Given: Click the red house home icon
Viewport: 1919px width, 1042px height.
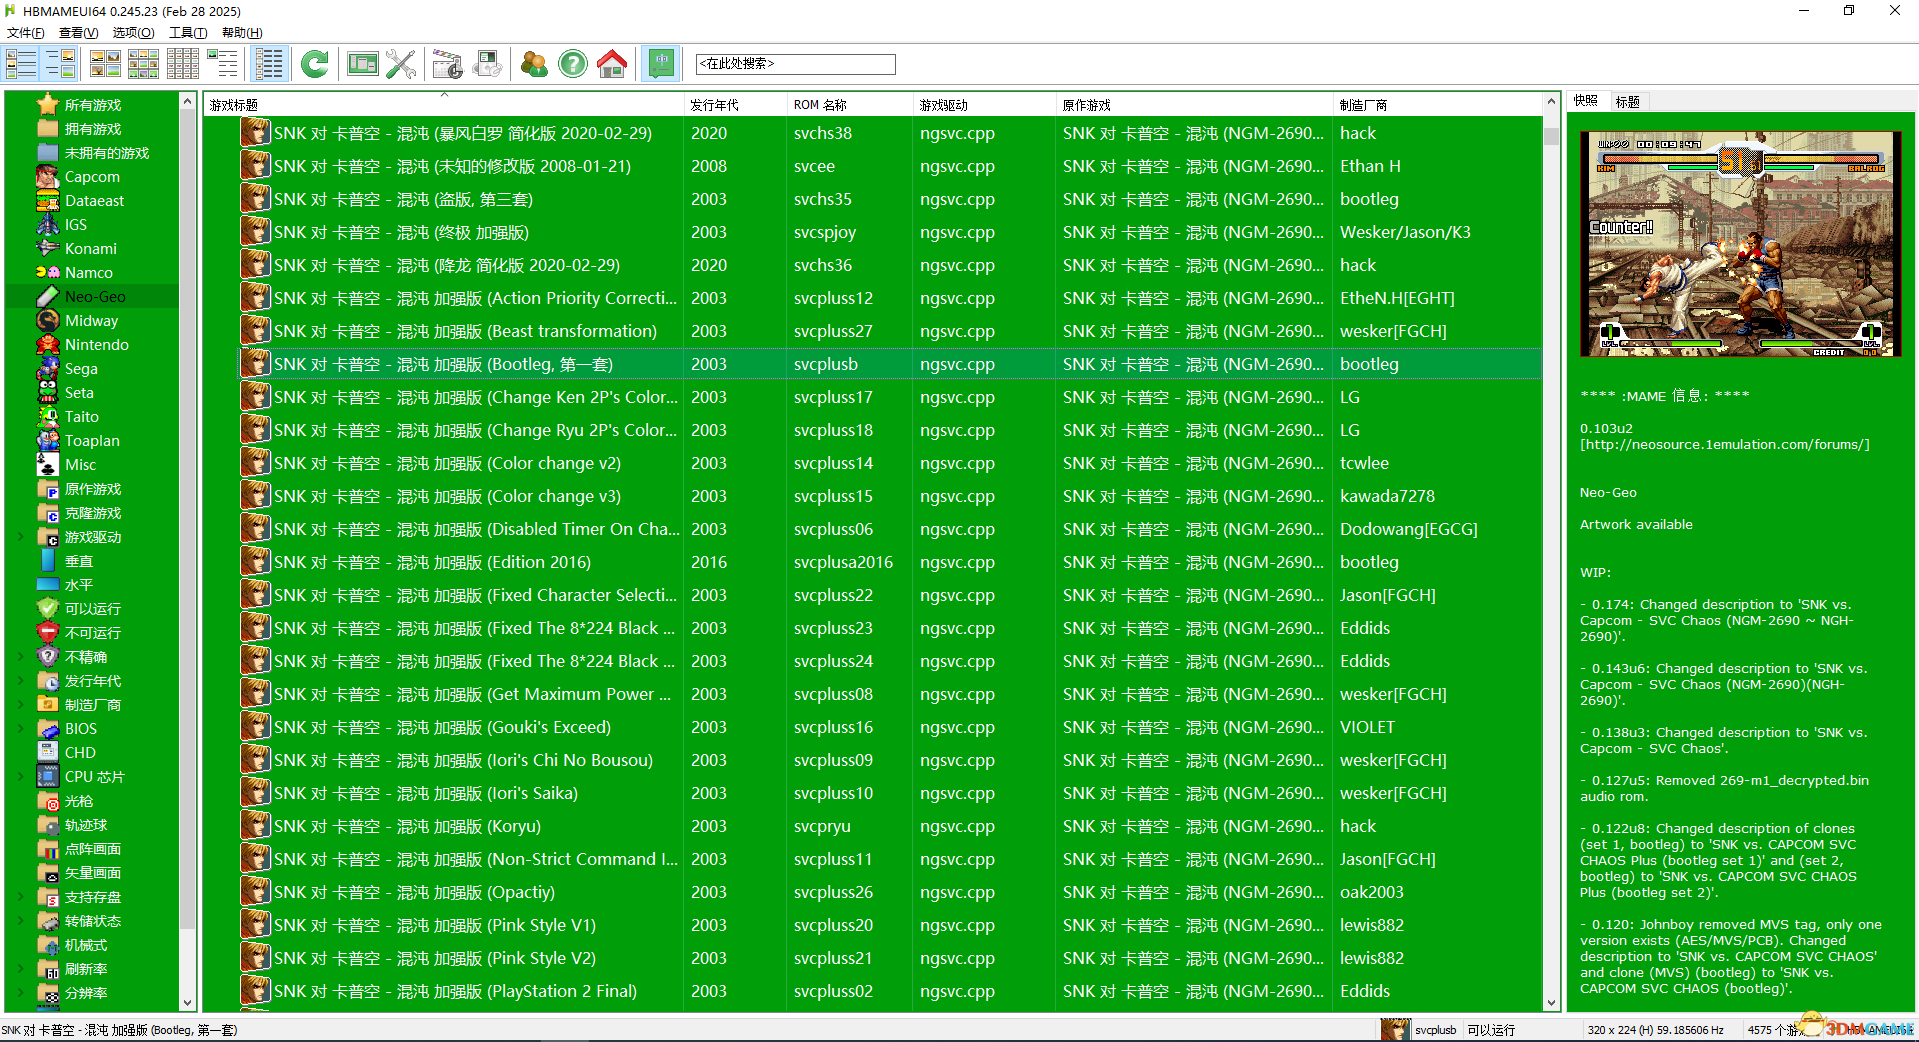Looking at the screenshot, I should [612, 64].
